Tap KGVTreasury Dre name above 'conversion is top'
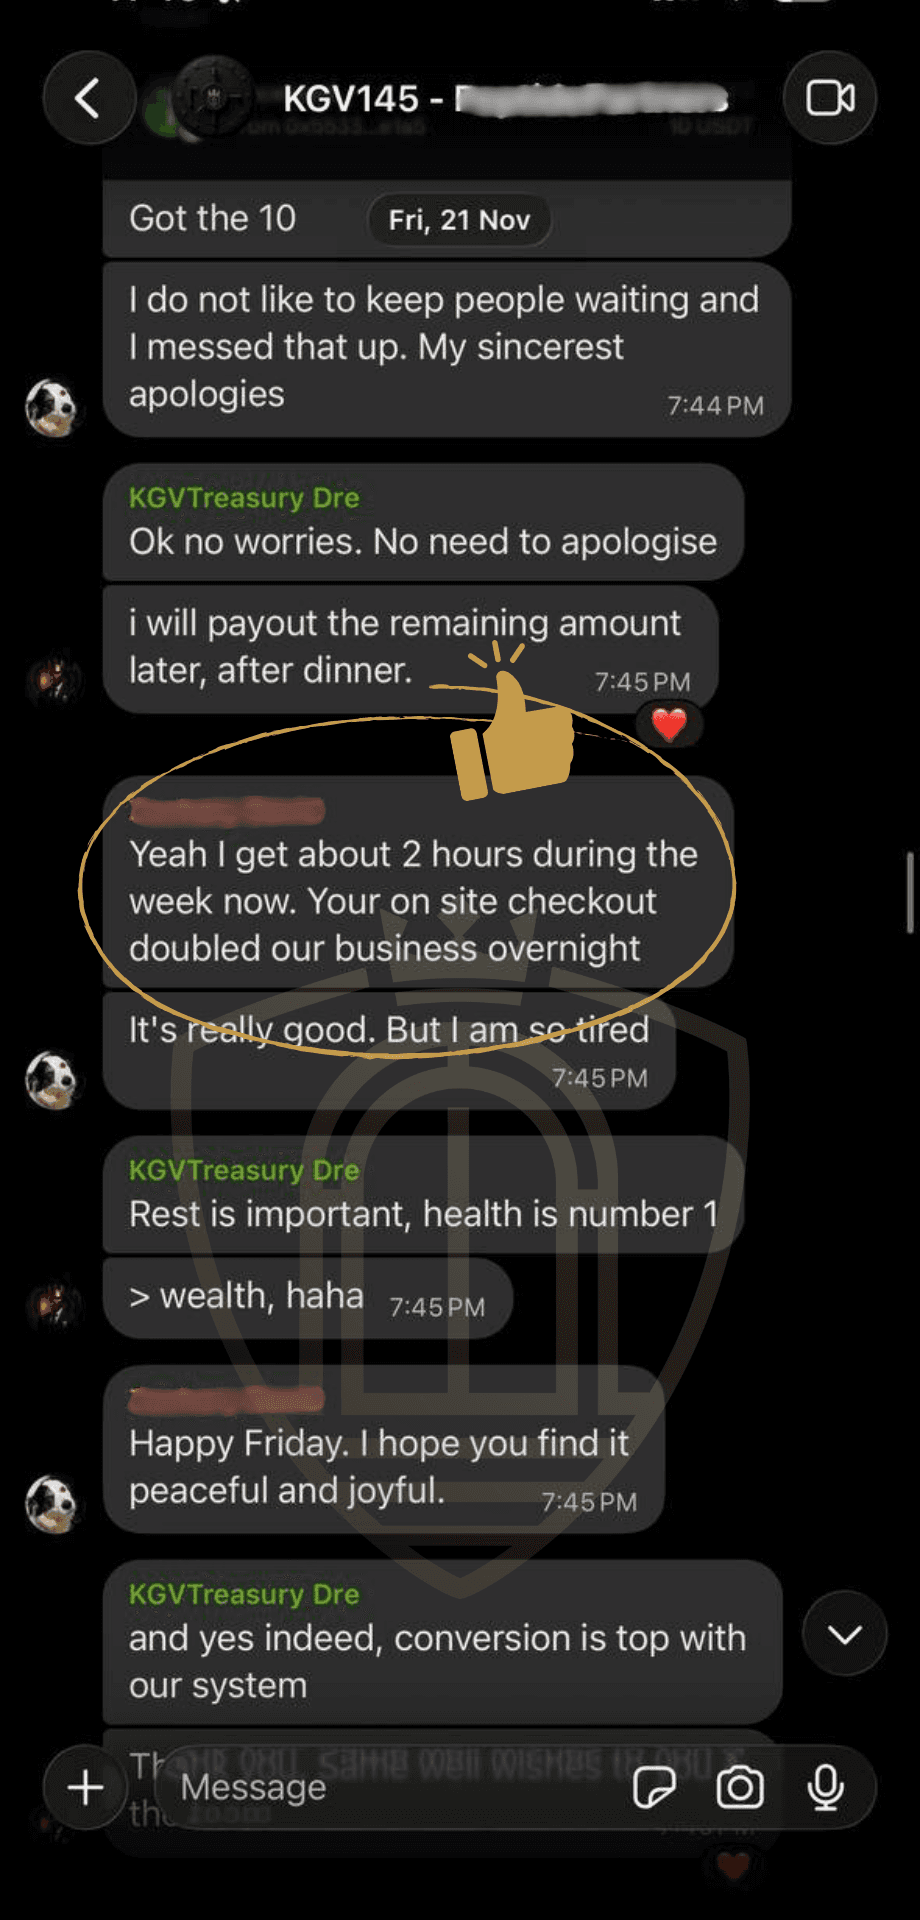This screenshot has height=1920, width=920. coord(244,1594)
